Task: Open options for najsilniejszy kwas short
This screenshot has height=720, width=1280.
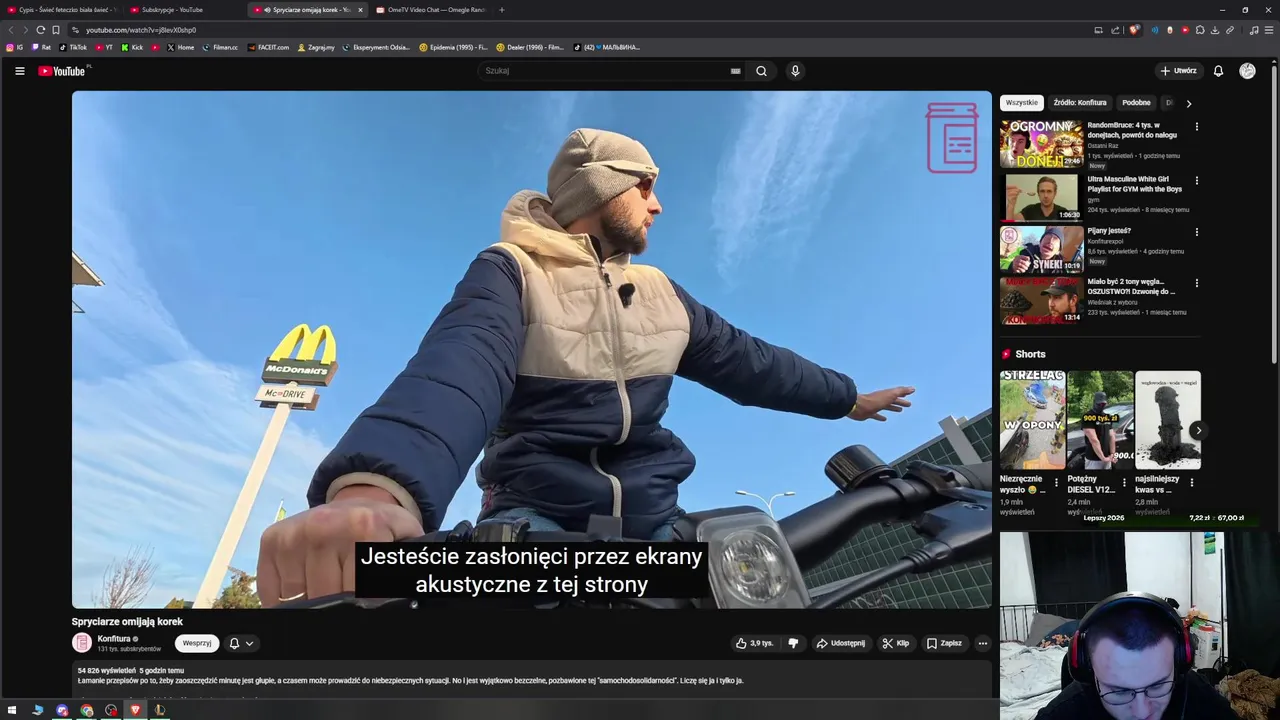Action: 1191,482
